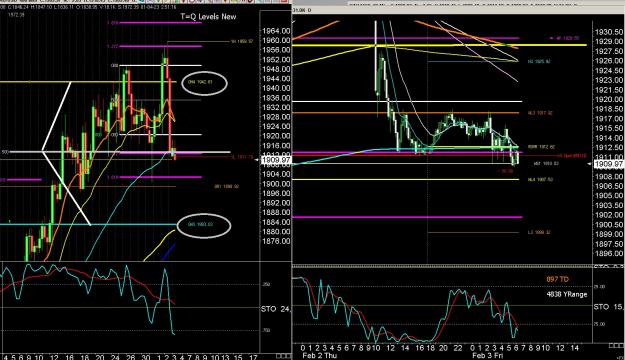This screenshot has height=360, width=625.
Task: Select 1905.00 on right chart price axis
Action: [x=609, y=195]
